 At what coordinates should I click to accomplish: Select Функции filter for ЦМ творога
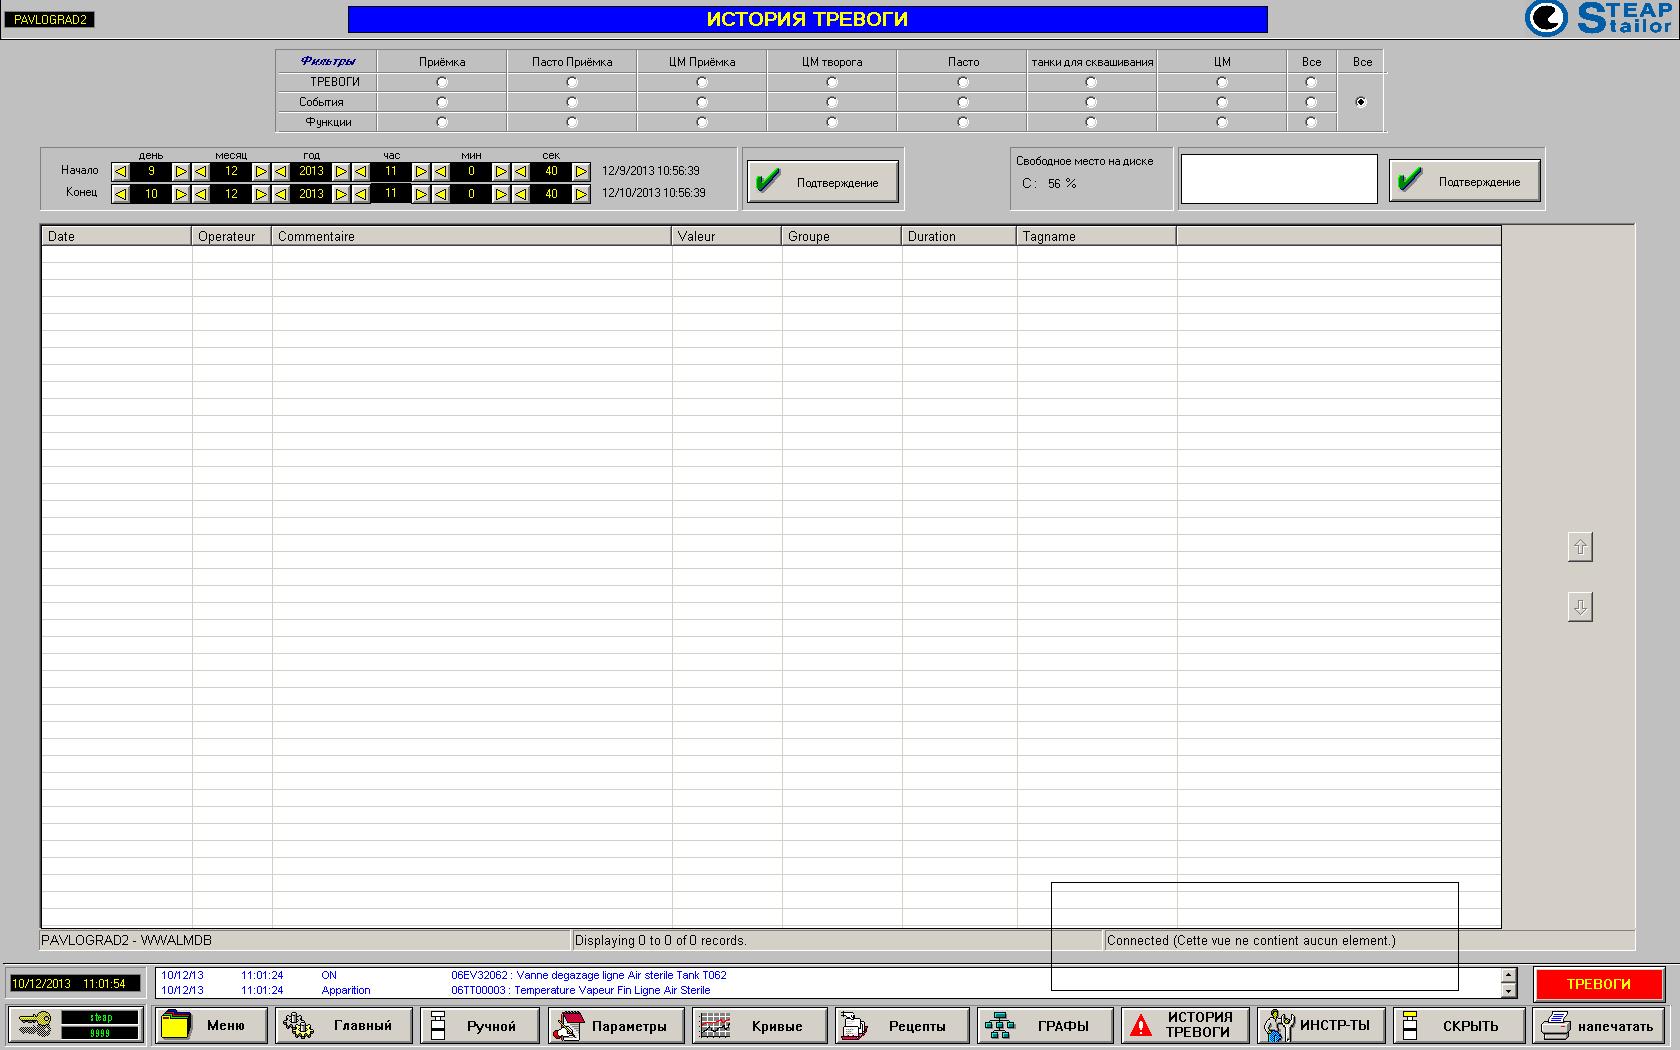[832, 122]
